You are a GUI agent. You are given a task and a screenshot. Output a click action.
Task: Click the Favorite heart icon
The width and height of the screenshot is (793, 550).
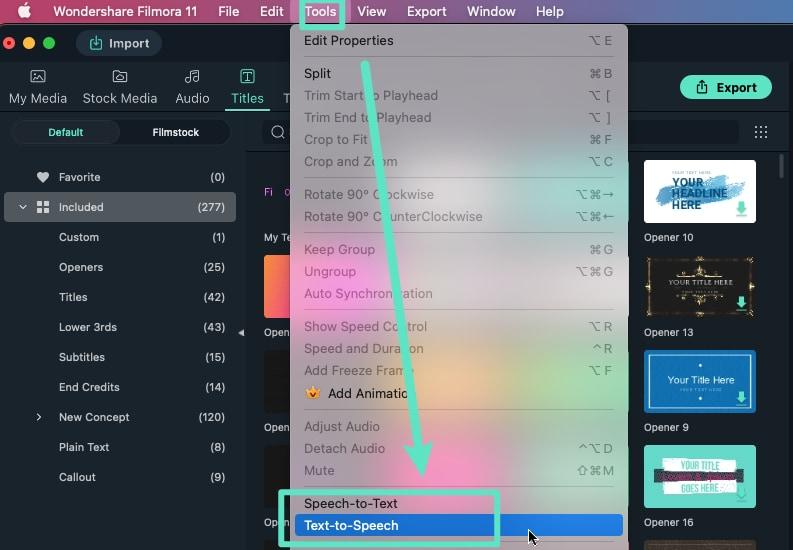click(x=43, y=177)
